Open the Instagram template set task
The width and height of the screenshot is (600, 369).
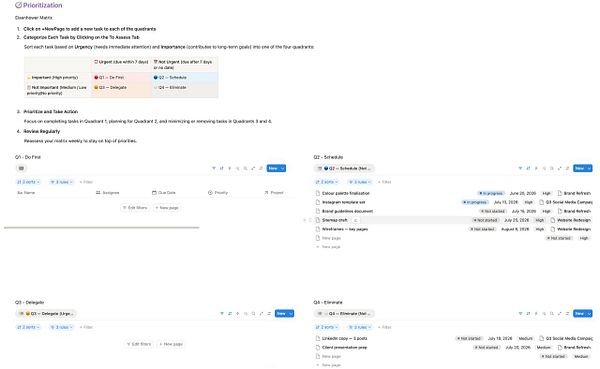(x=343, y=202)
